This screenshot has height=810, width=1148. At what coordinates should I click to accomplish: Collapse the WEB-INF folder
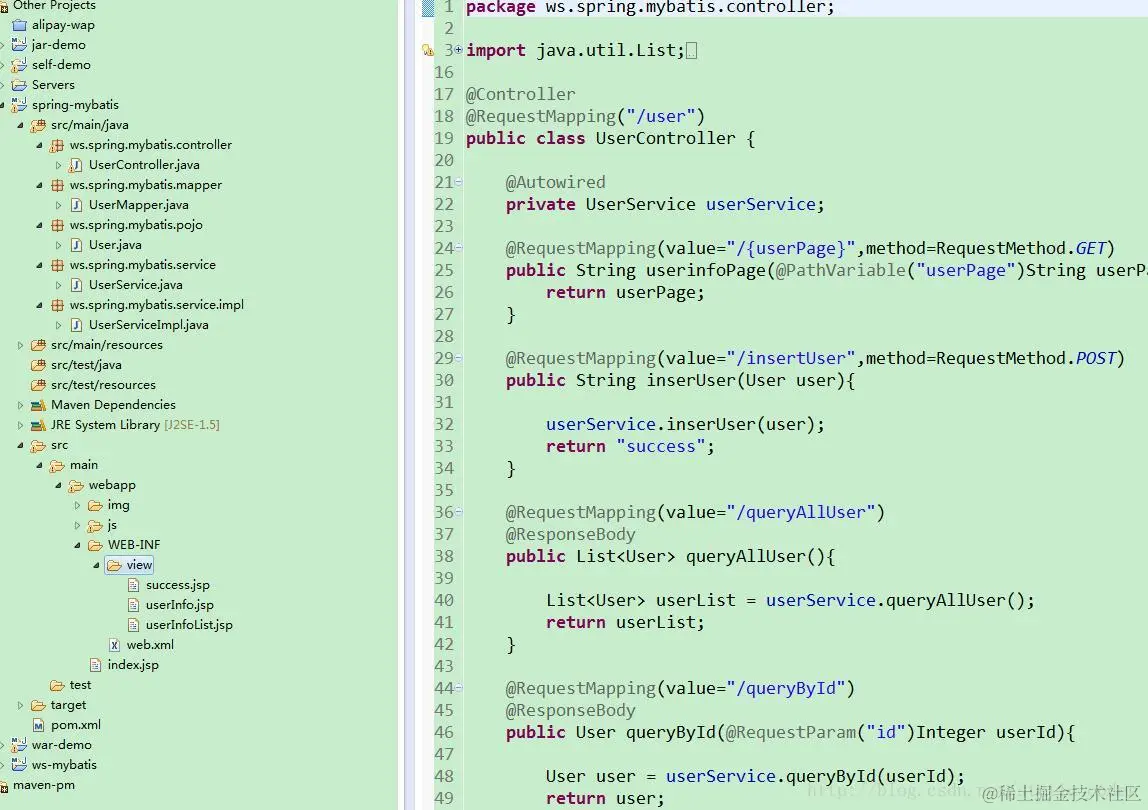pos(78,545)
